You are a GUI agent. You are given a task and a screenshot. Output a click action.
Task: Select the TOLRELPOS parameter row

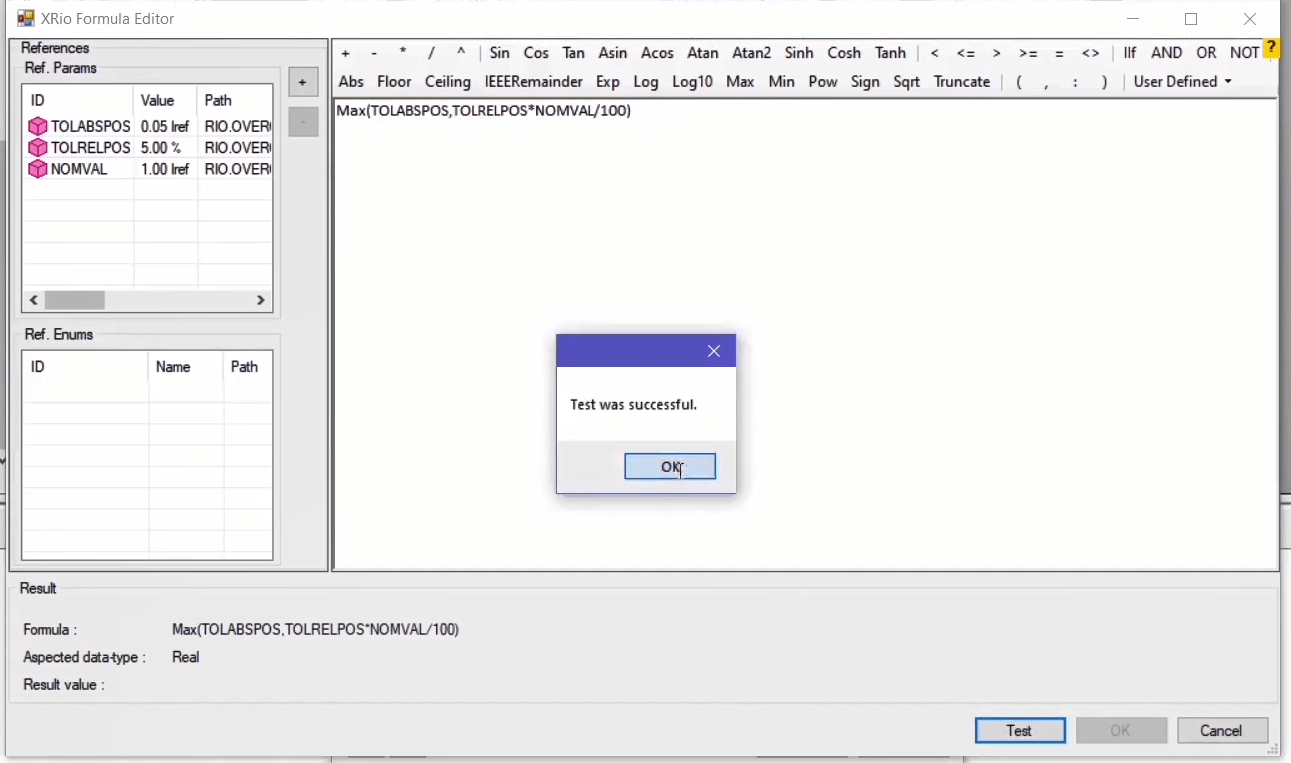(90, 148)
